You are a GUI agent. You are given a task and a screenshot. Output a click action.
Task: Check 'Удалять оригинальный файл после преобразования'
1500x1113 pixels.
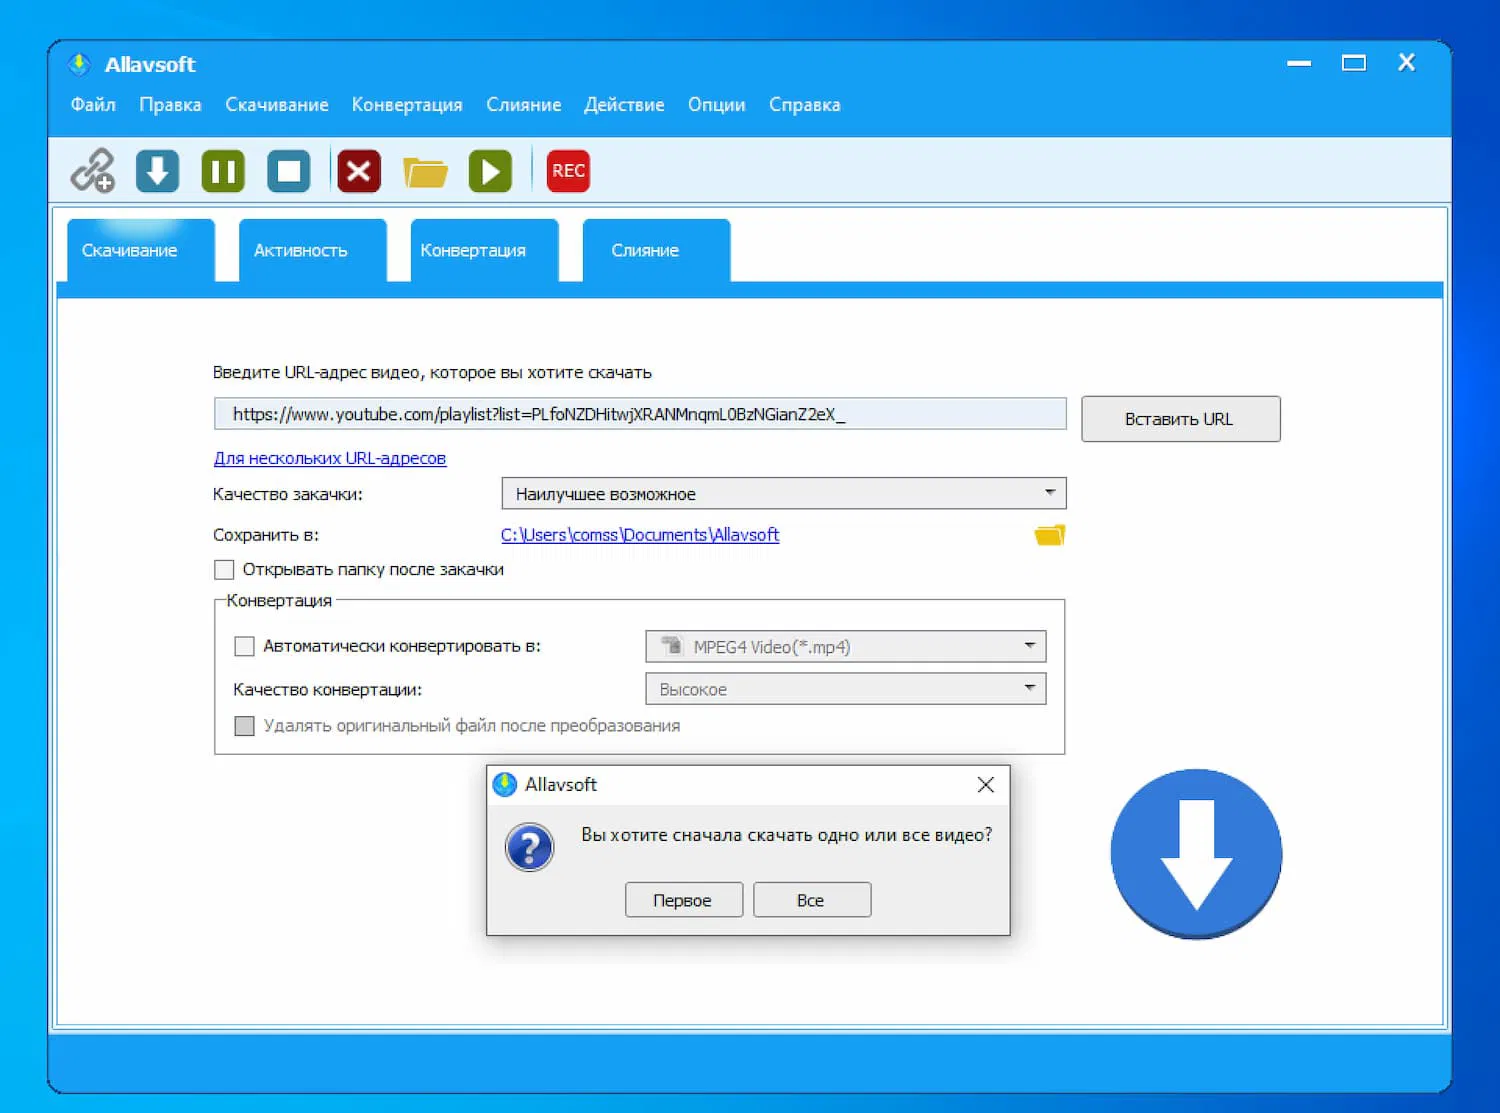[x=244, y=725]
